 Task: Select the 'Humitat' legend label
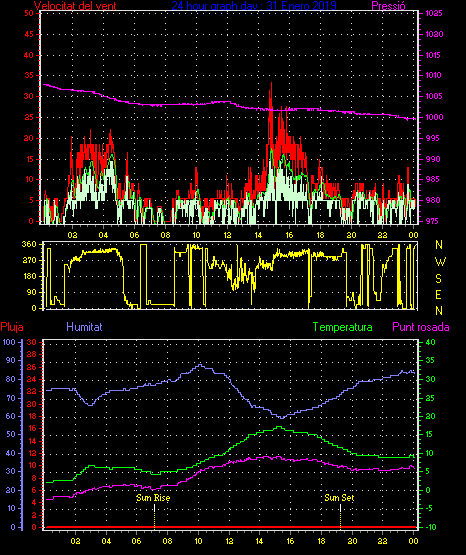point(84,327)
